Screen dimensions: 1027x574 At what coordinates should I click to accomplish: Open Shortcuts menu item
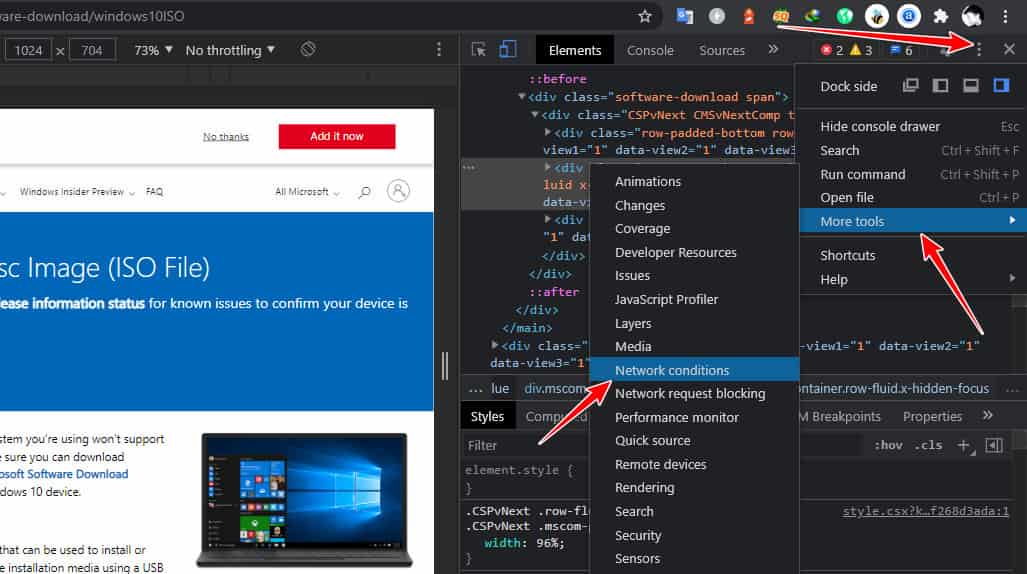tap(912, 256)
